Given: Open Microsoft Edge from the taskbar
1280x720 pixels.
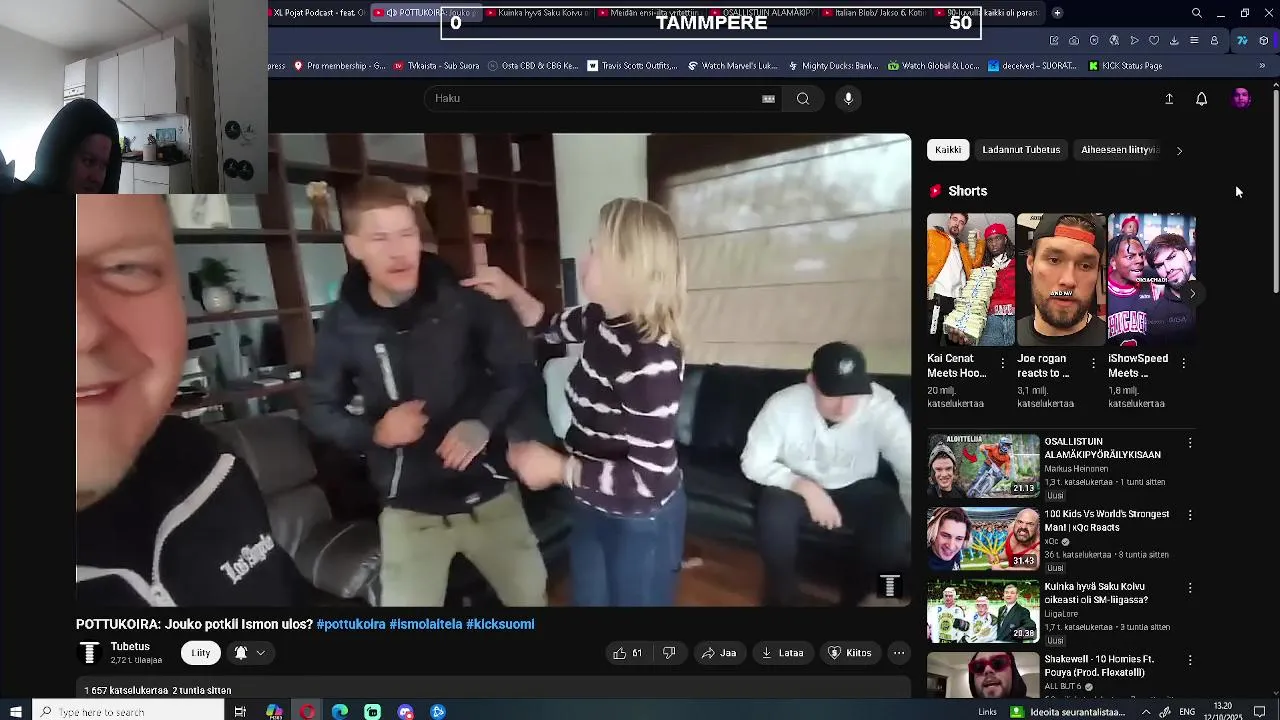Looking at the screenshot, I should point(340,711).
